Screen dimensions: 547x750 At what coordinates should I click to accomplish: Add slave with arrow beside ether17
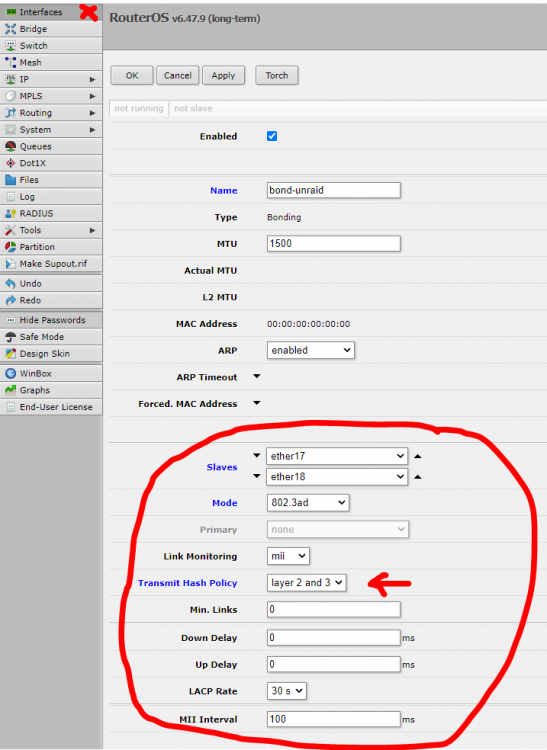click(257, 456)
